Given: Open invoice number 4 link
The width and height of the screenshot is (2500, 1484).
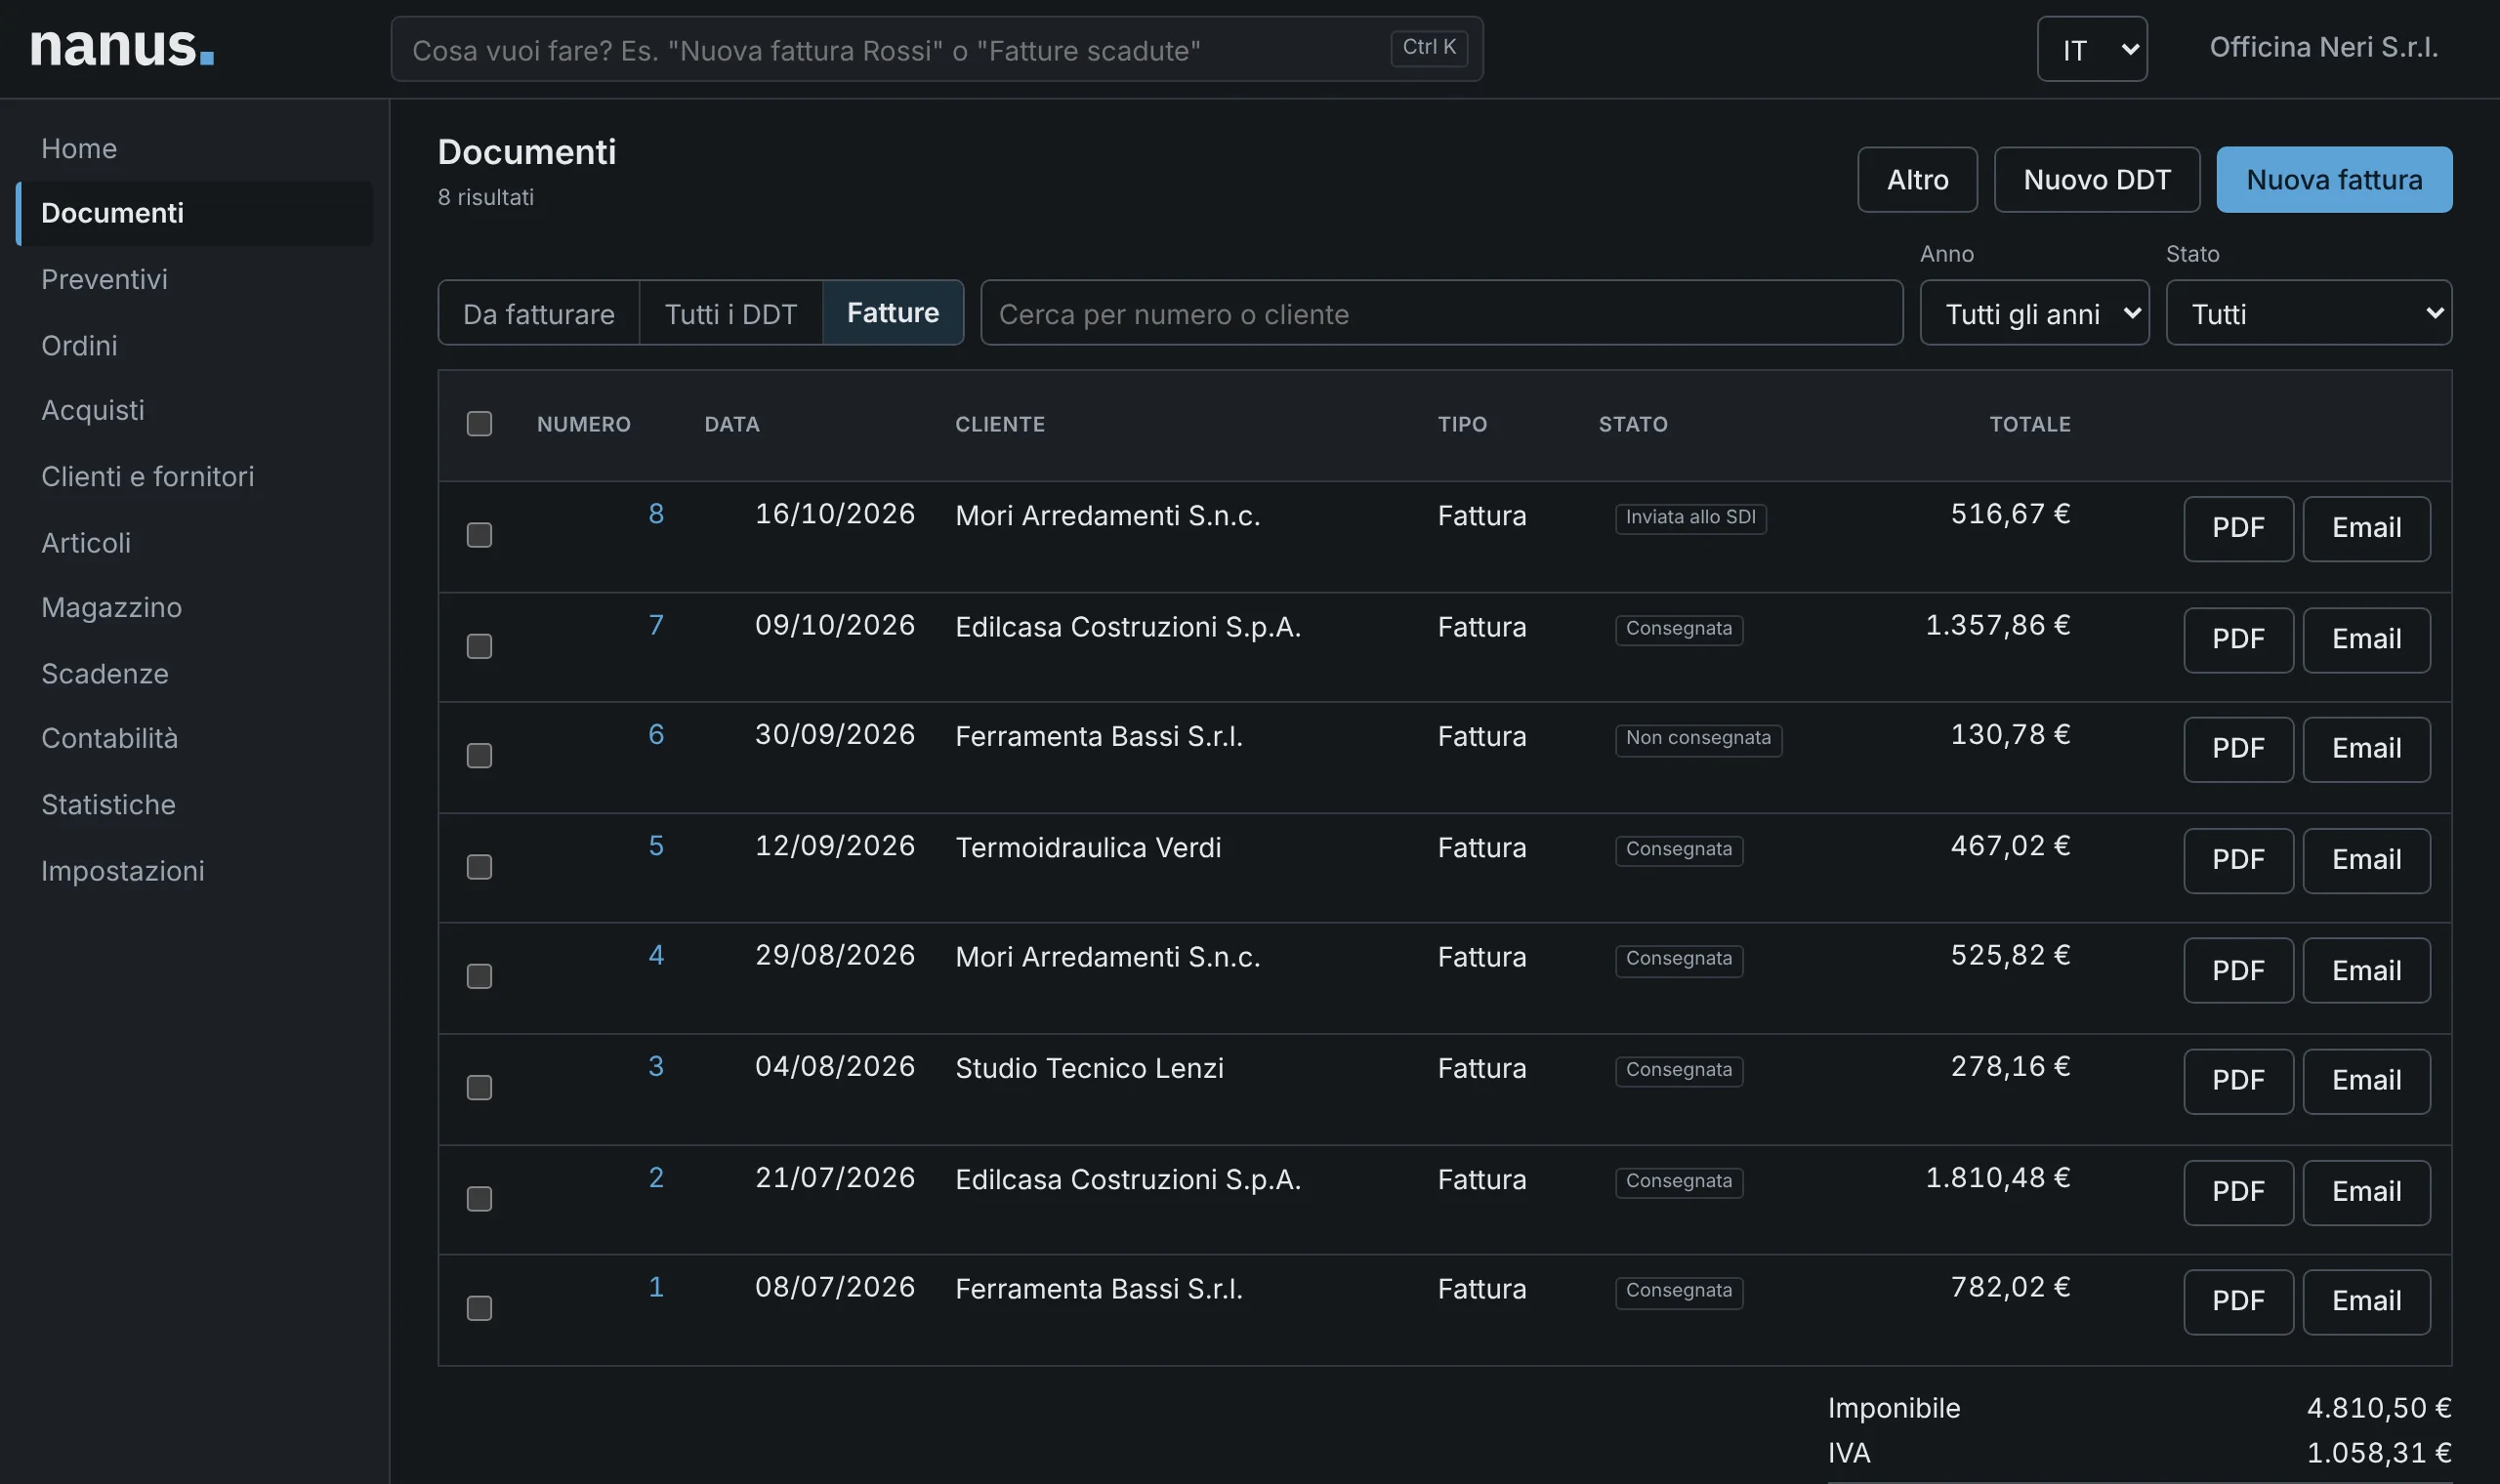Looking at the screenshot, I should click(656, 954).
